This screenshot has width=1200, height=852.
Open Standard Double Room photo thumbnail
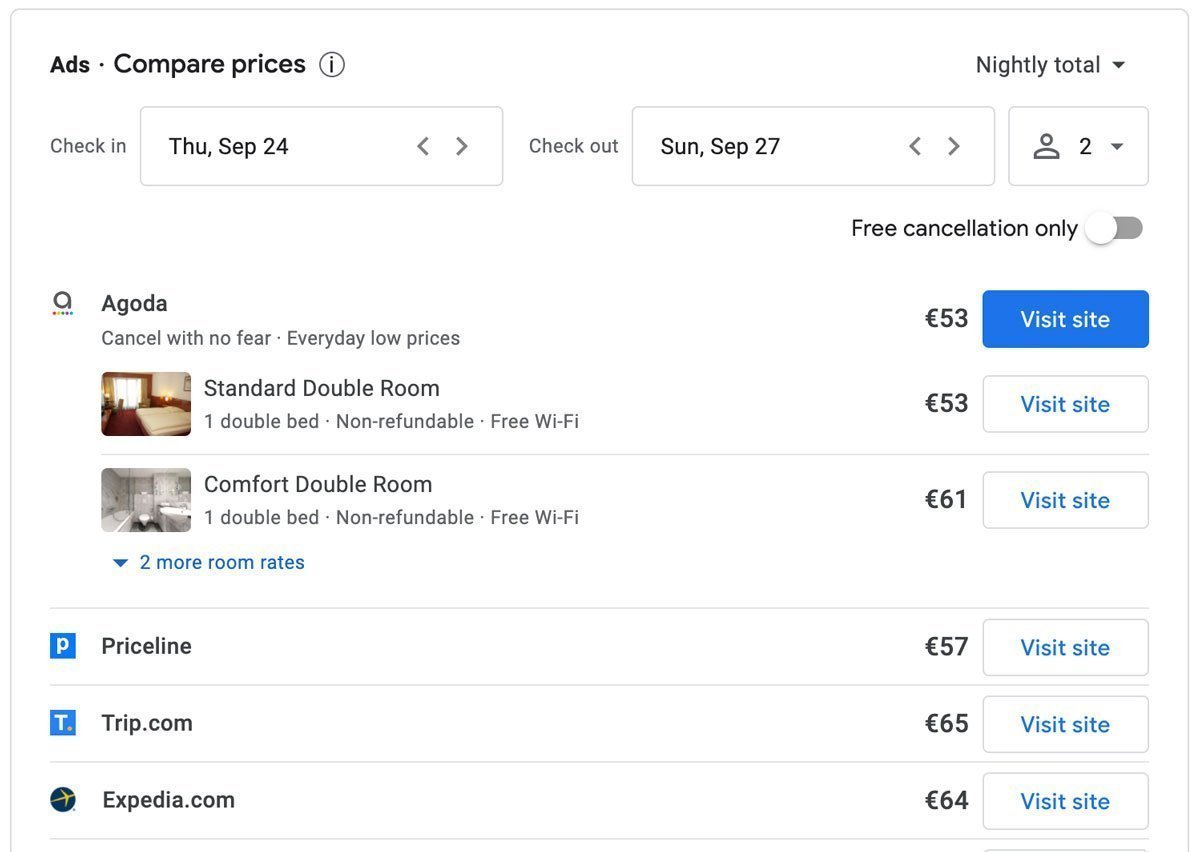[x=146, y=404]
